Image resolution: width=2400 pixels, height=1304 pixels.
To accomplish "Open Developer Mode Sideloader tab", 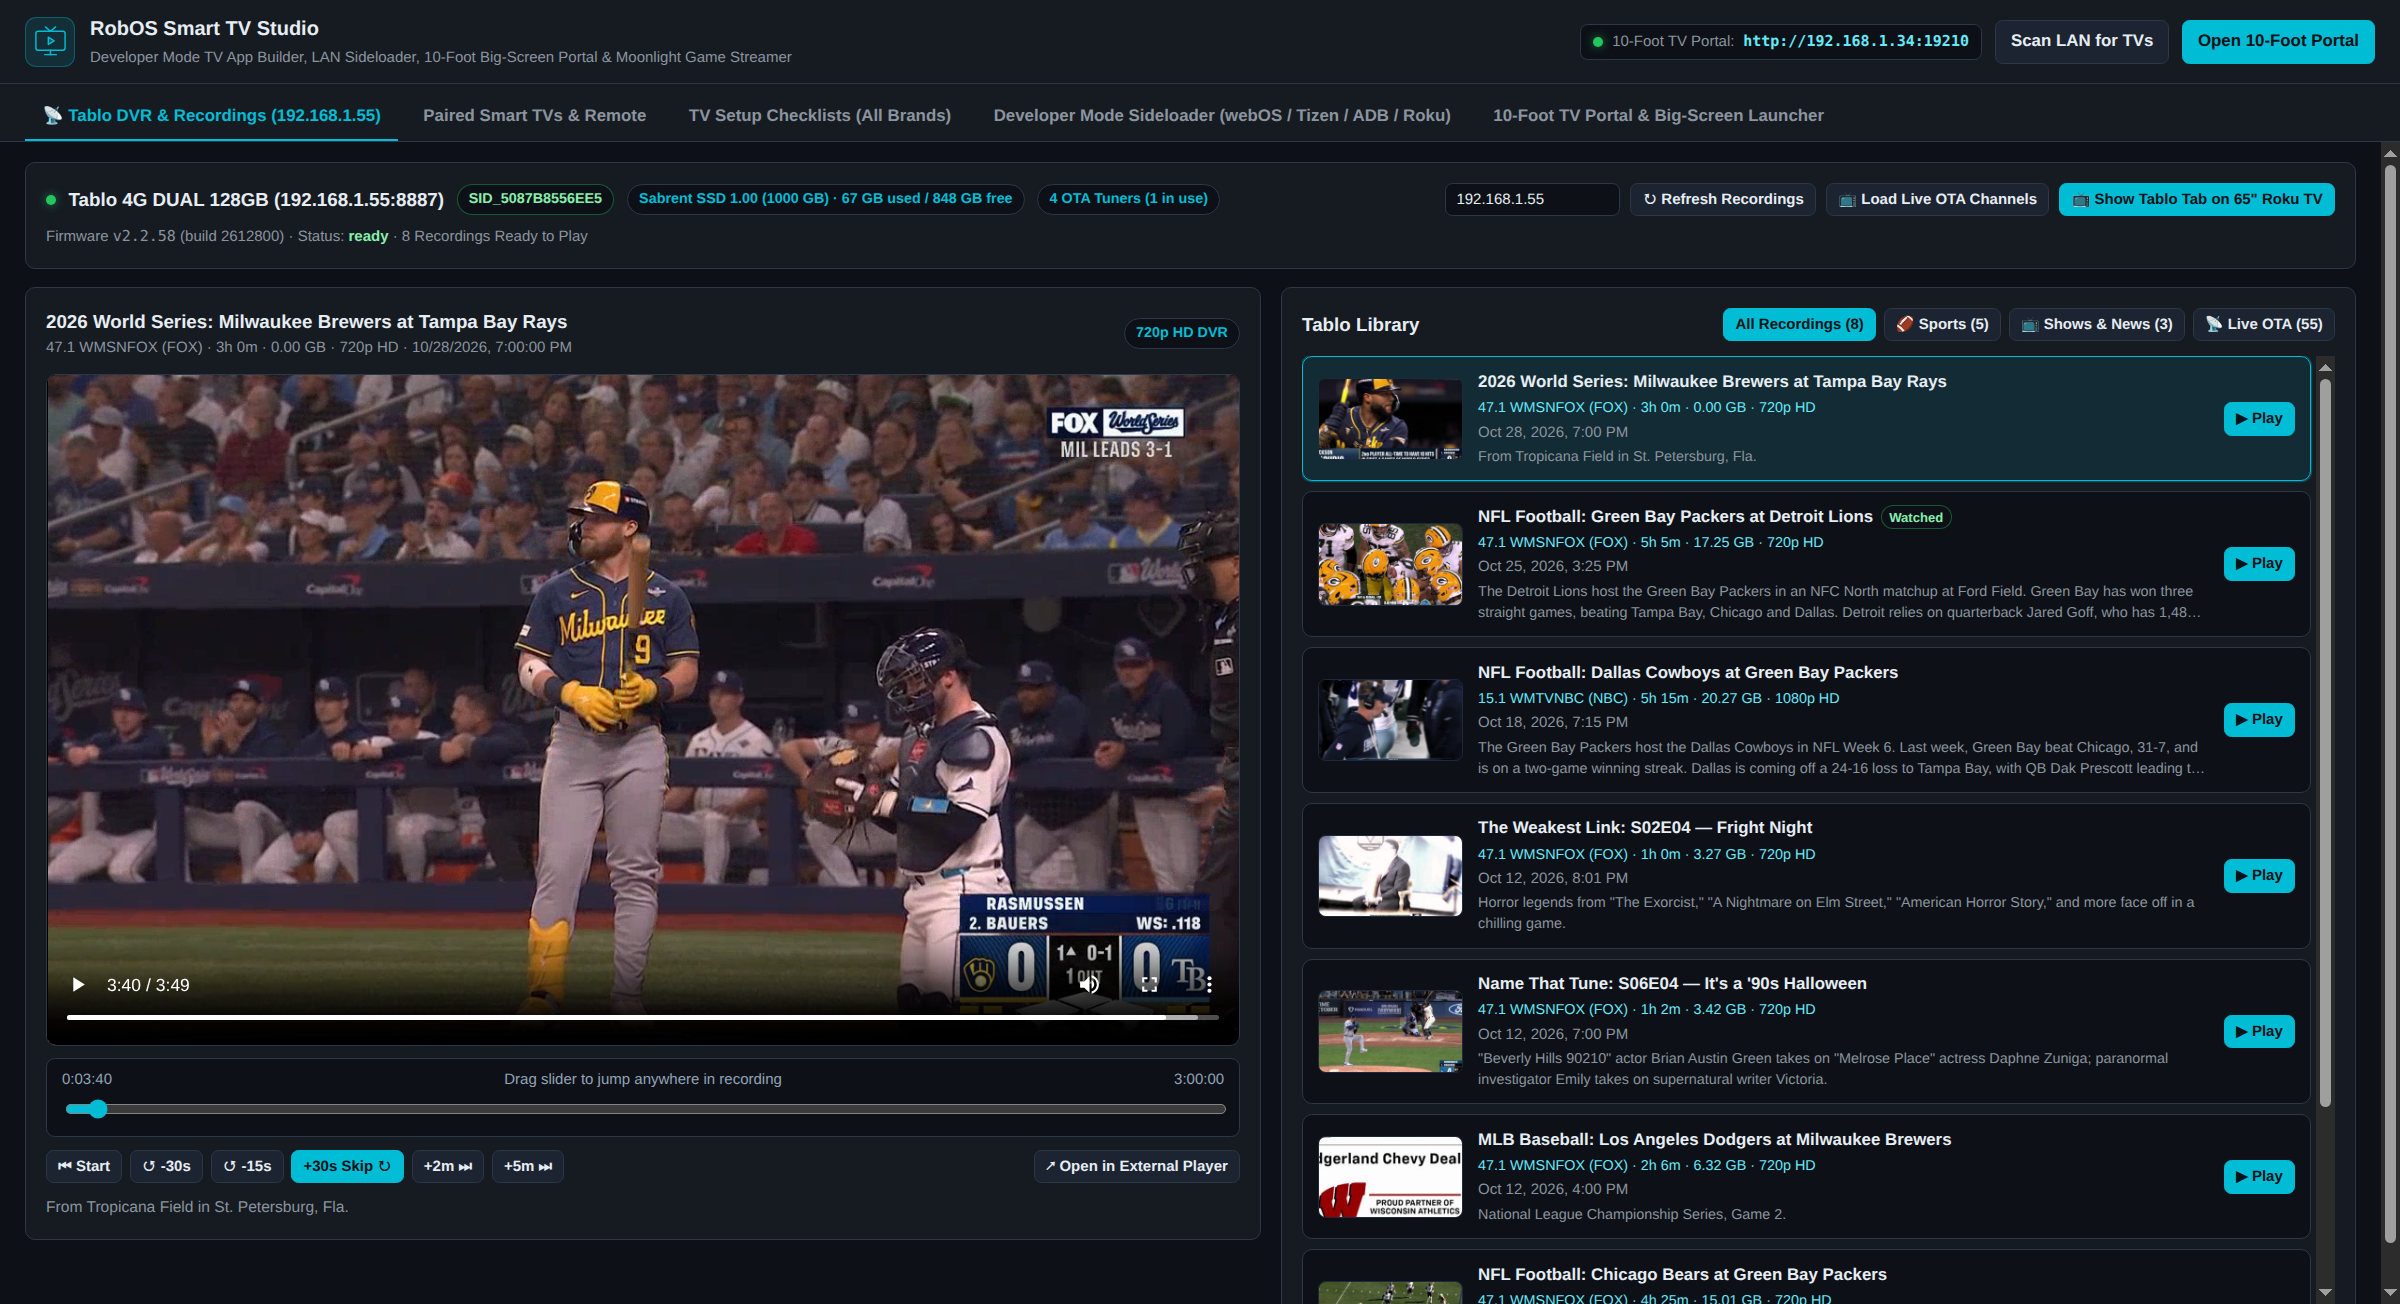I will click(x=1222, y=115).
